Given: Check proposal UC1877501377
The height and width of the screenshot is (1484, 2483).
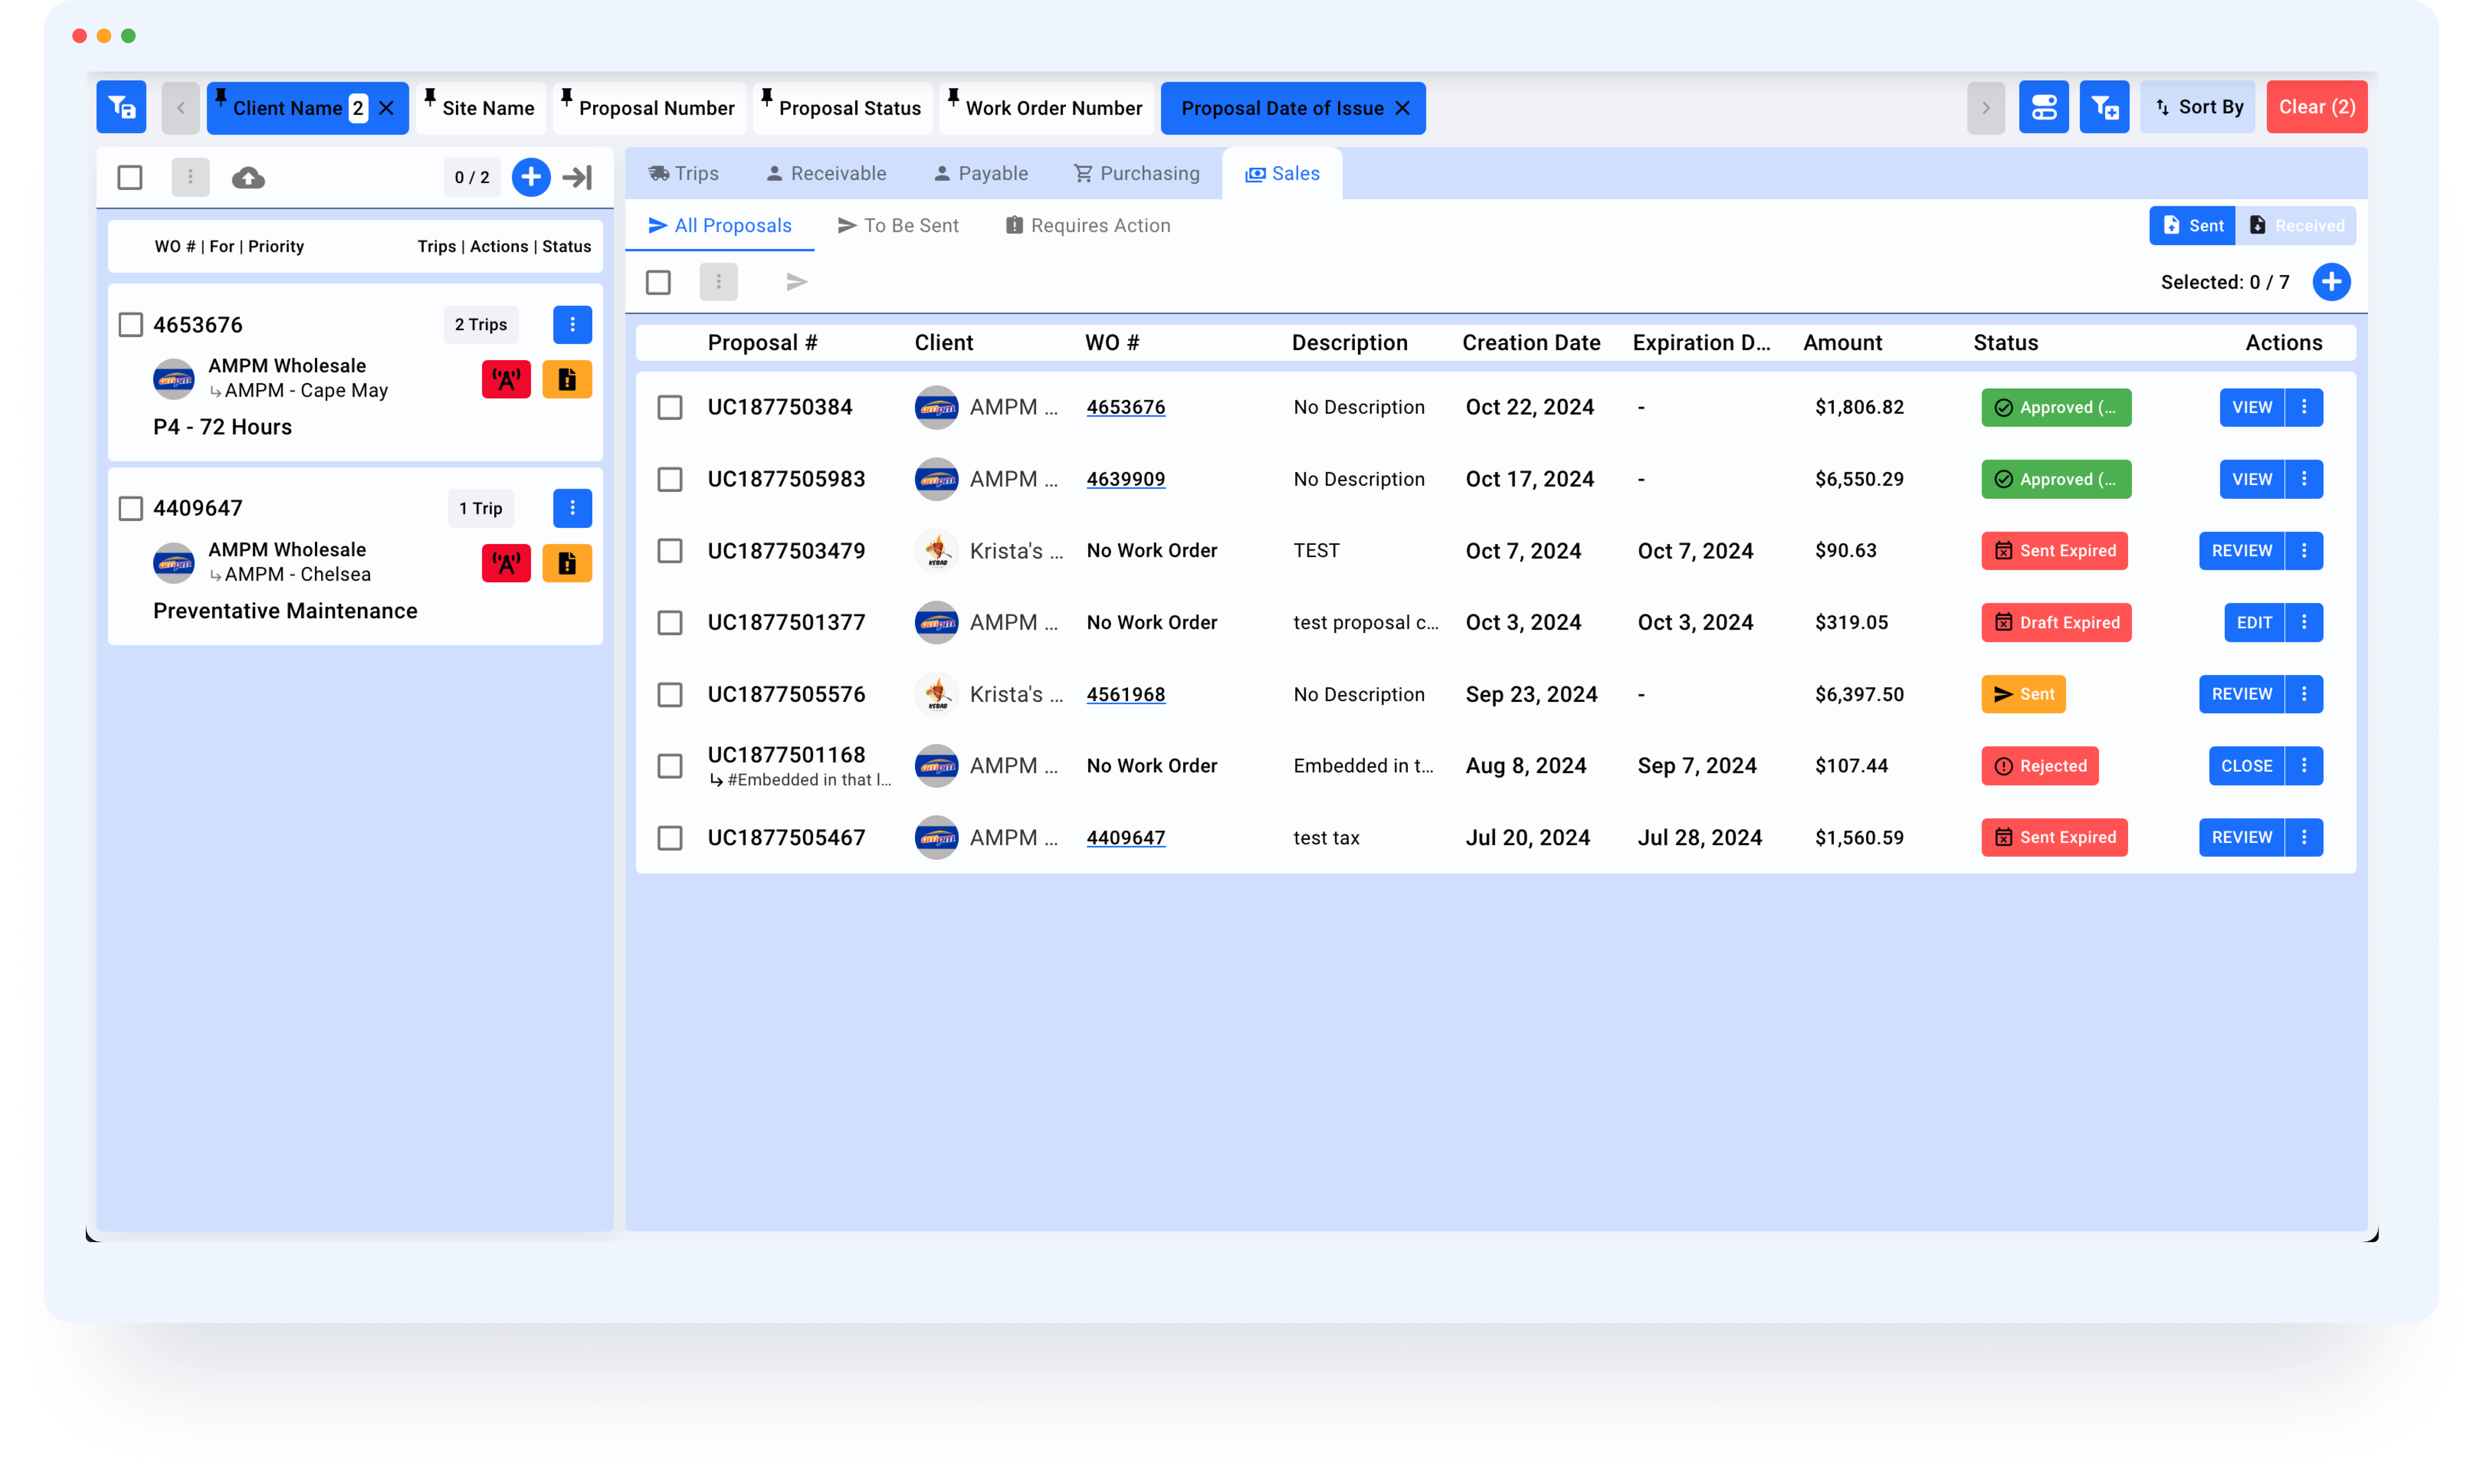Looking at the screenshot, I should [x=670, y=623].
